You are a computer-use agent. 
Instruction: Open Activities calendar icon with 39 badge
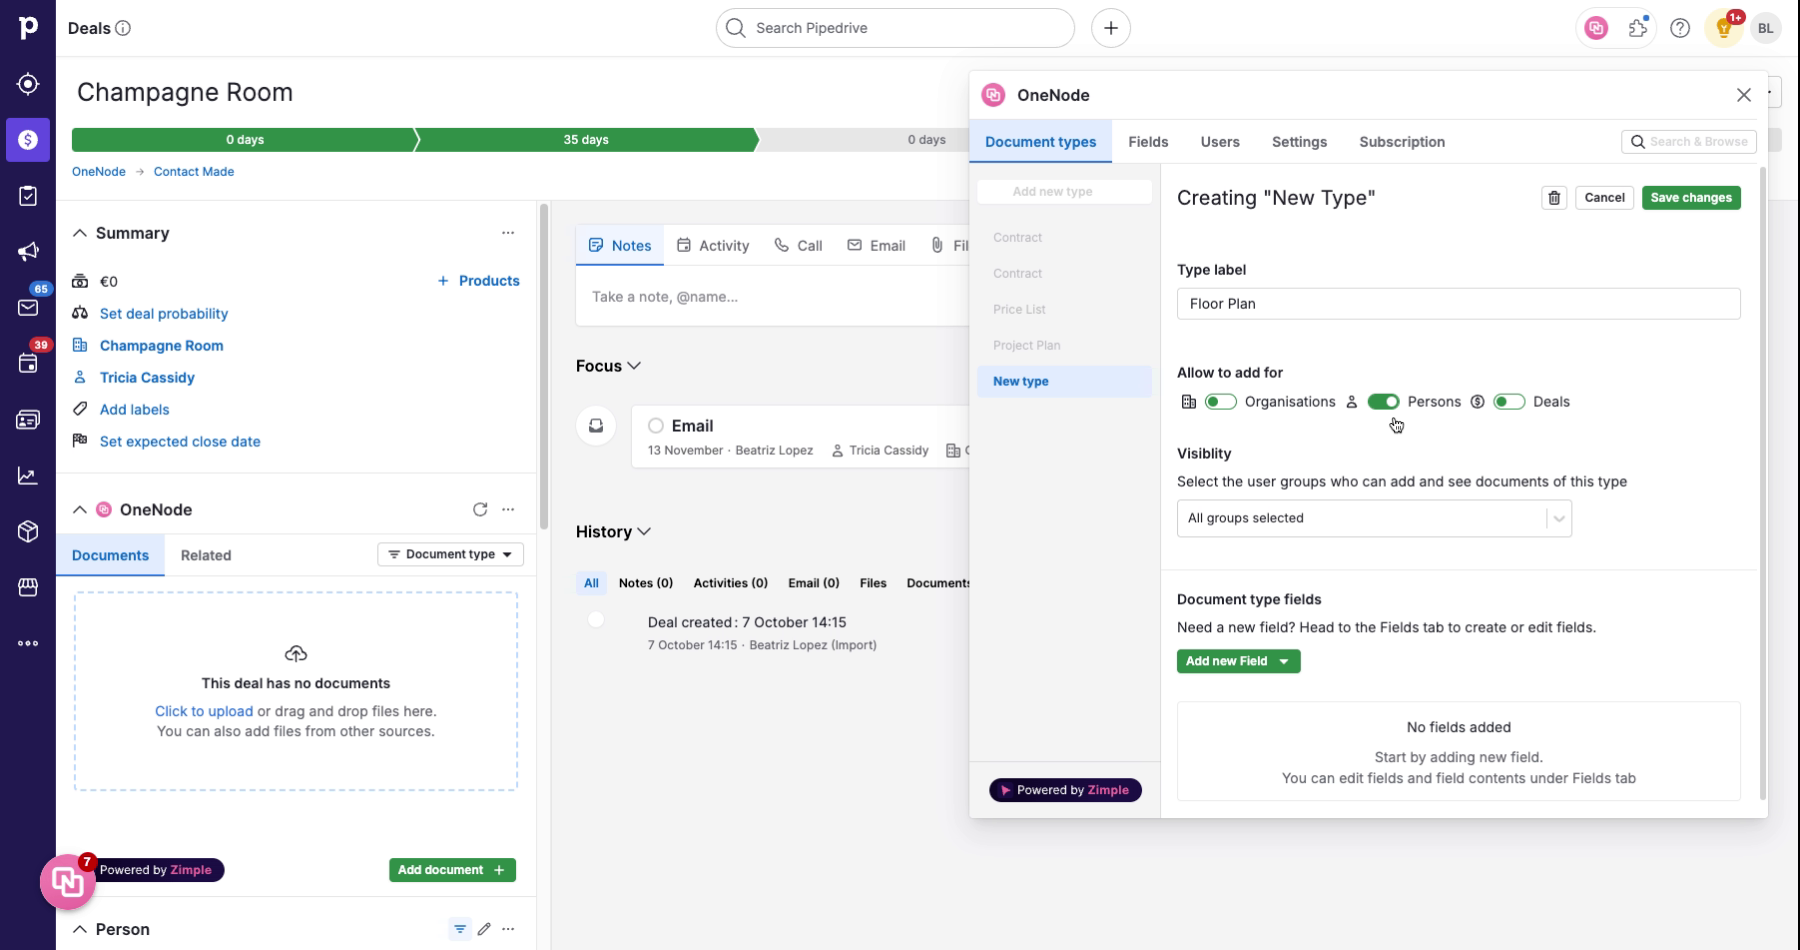click(28, 363)
